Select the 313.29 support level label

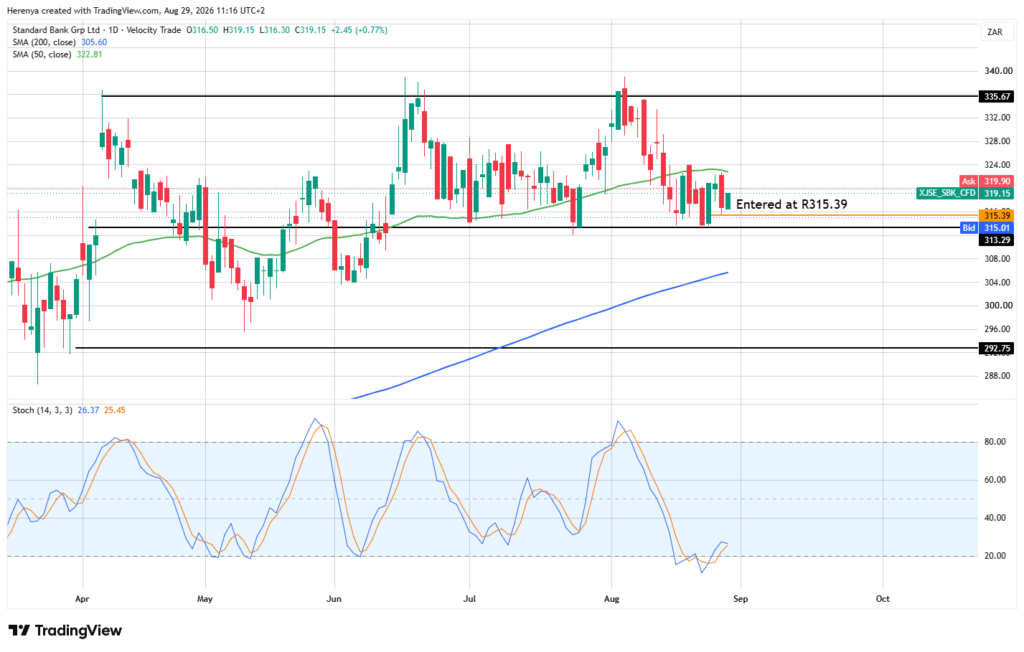point(997,240)
